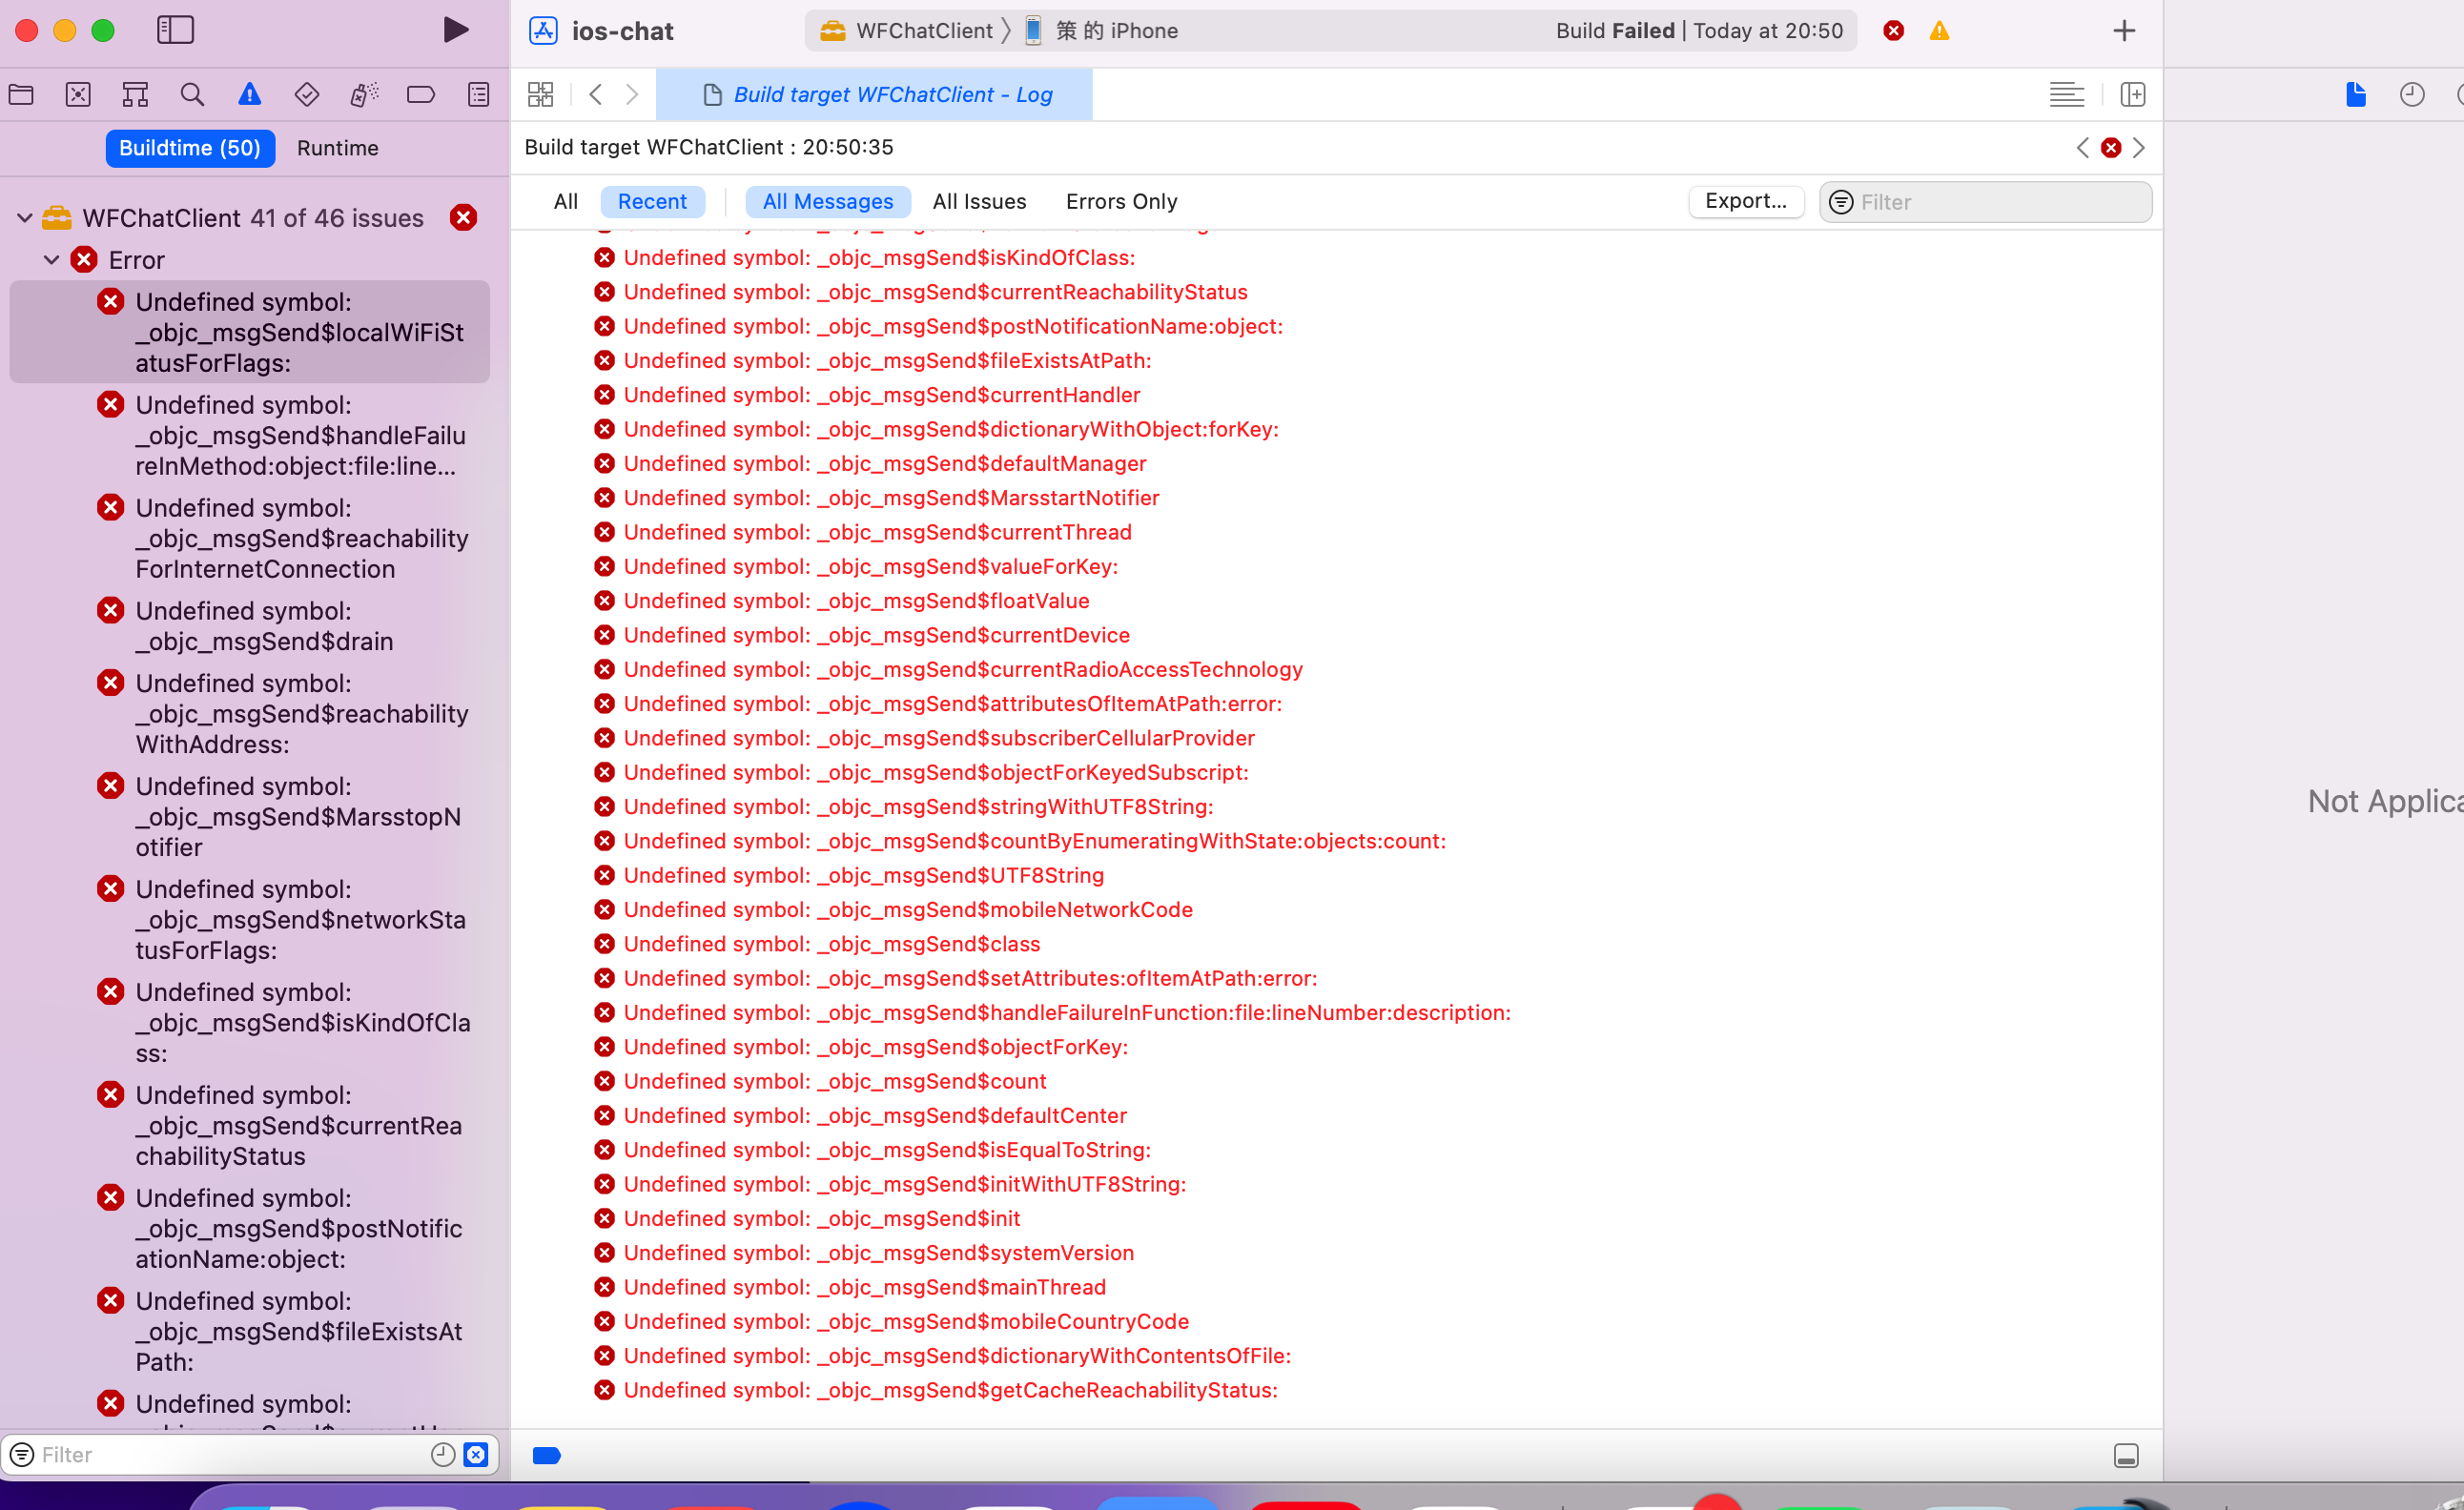This screenshot has height=1510, width=2464.
Task: Enable the Recent messages filter
Action: (x=652, y=201)
